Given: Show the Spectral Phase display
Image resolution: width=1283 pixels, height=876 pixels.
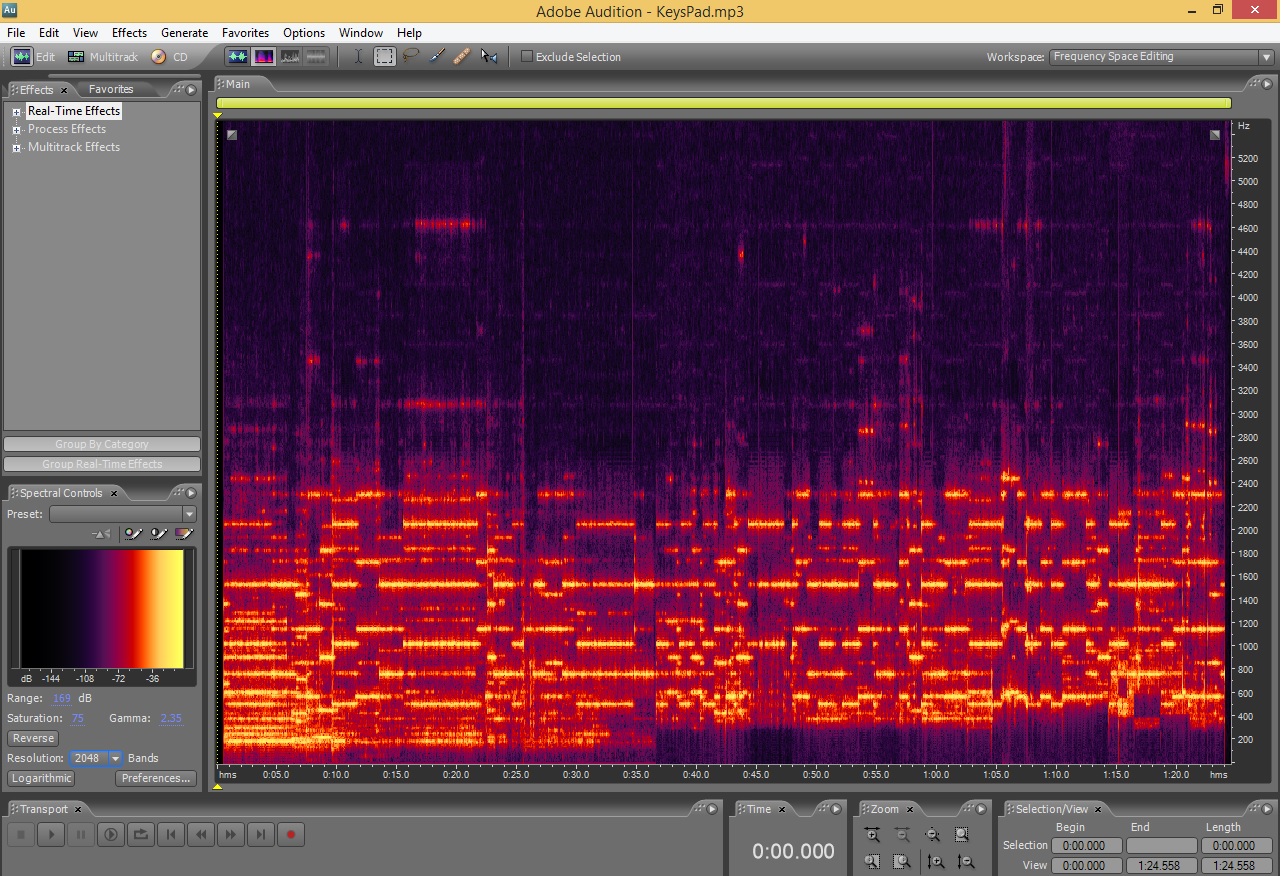Looking at the screenshot, I should click(x=316, y=57).
